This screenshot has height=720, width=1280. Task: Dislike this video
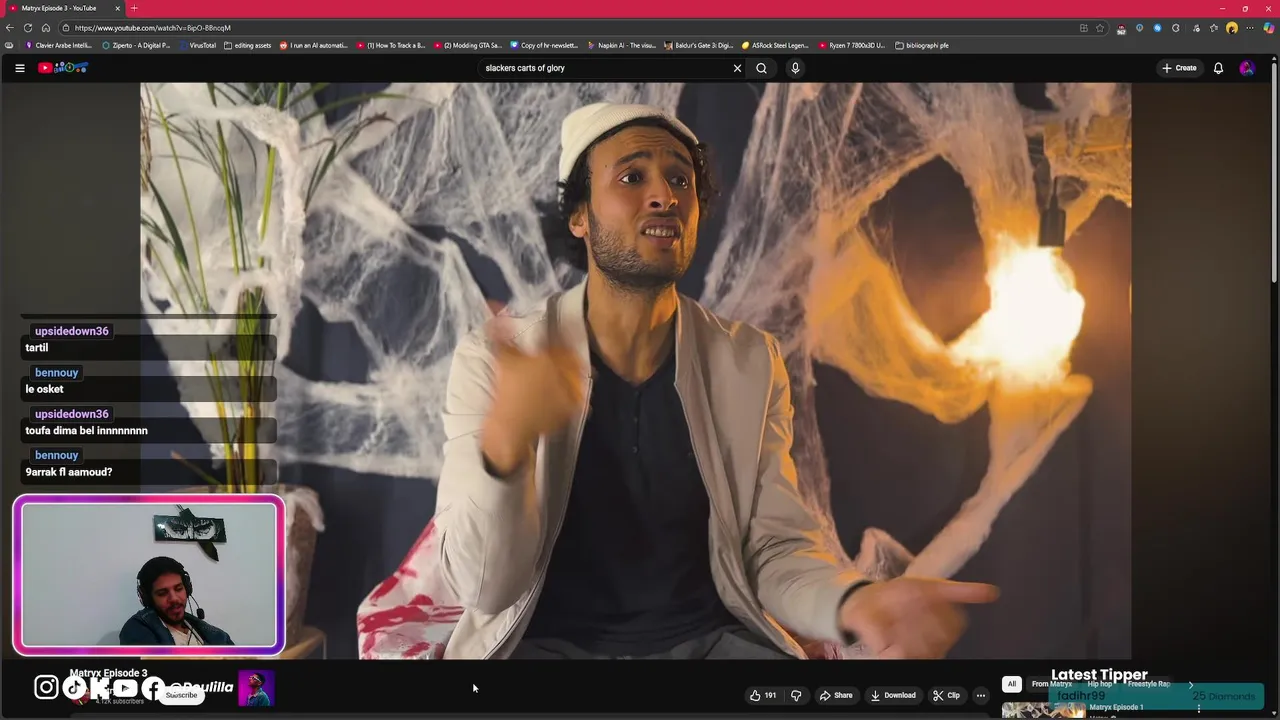click(x=796, y=695)
